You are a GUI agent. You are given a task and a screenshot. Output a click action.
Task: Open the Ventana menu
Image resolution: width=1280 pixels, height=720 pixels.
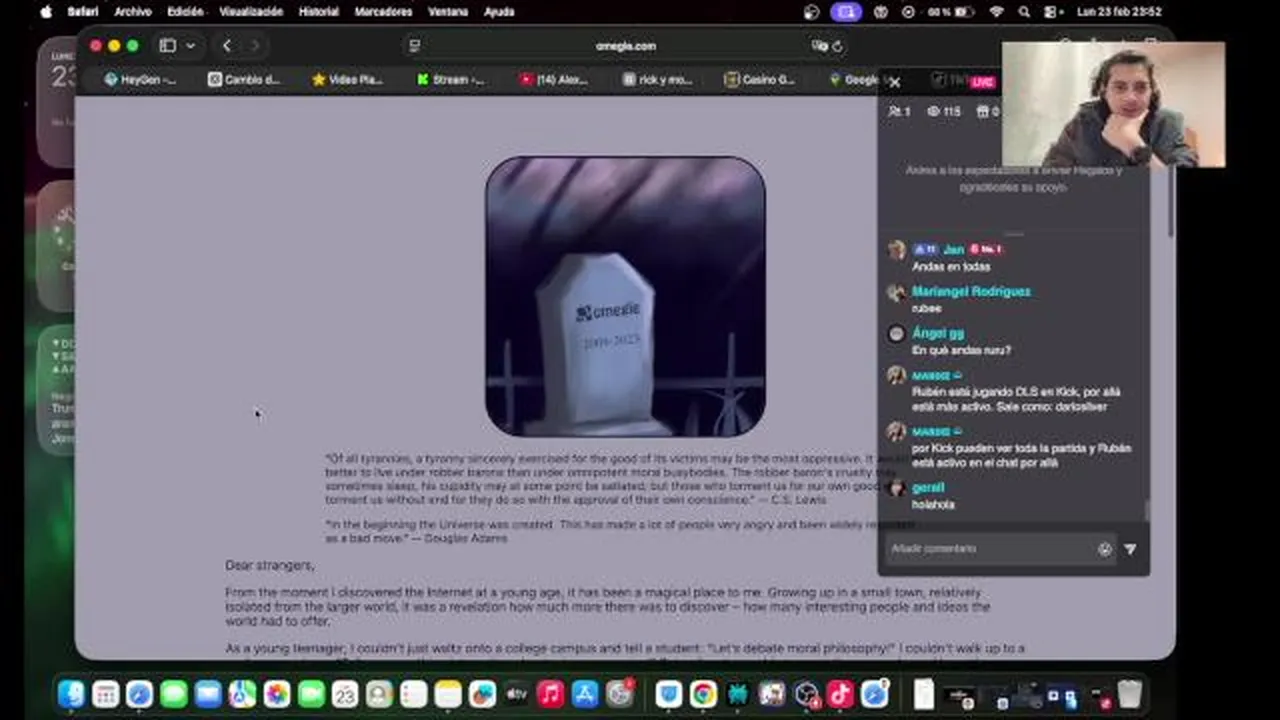pos(448,12)
